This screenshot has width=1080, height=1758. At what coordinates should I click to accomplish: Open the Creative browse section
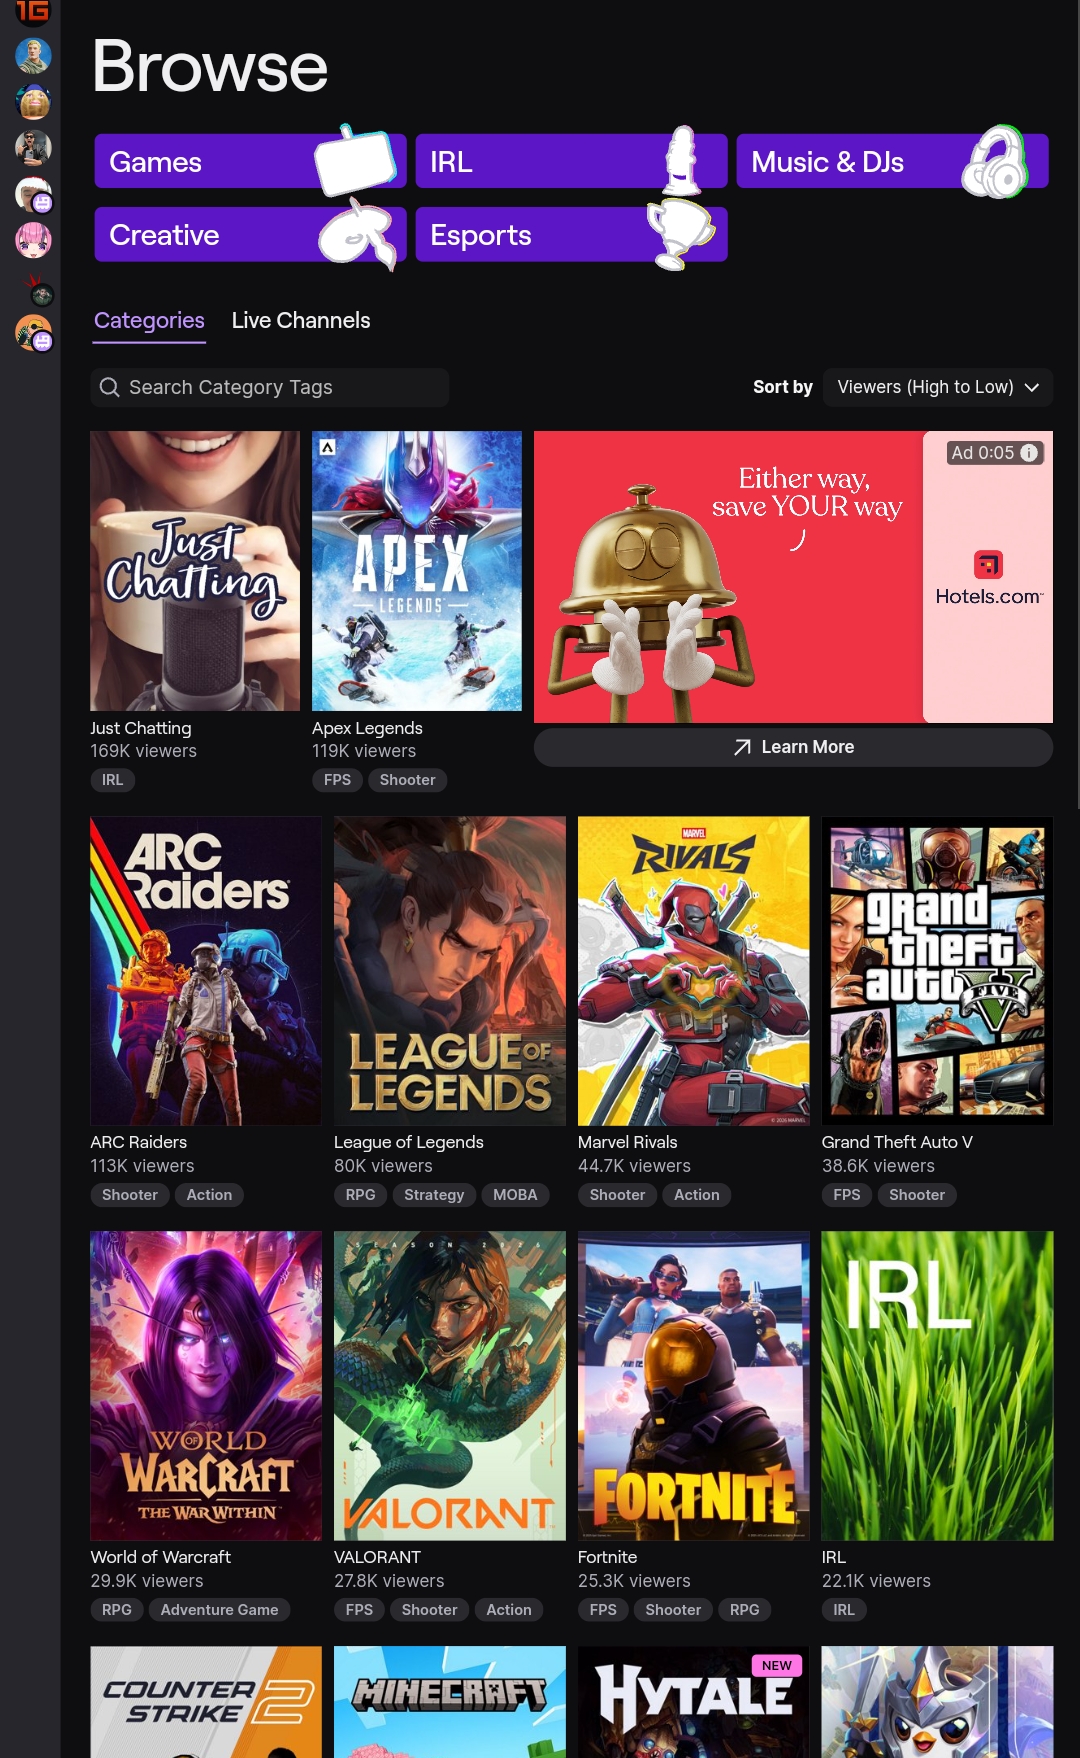coord(250,235)
